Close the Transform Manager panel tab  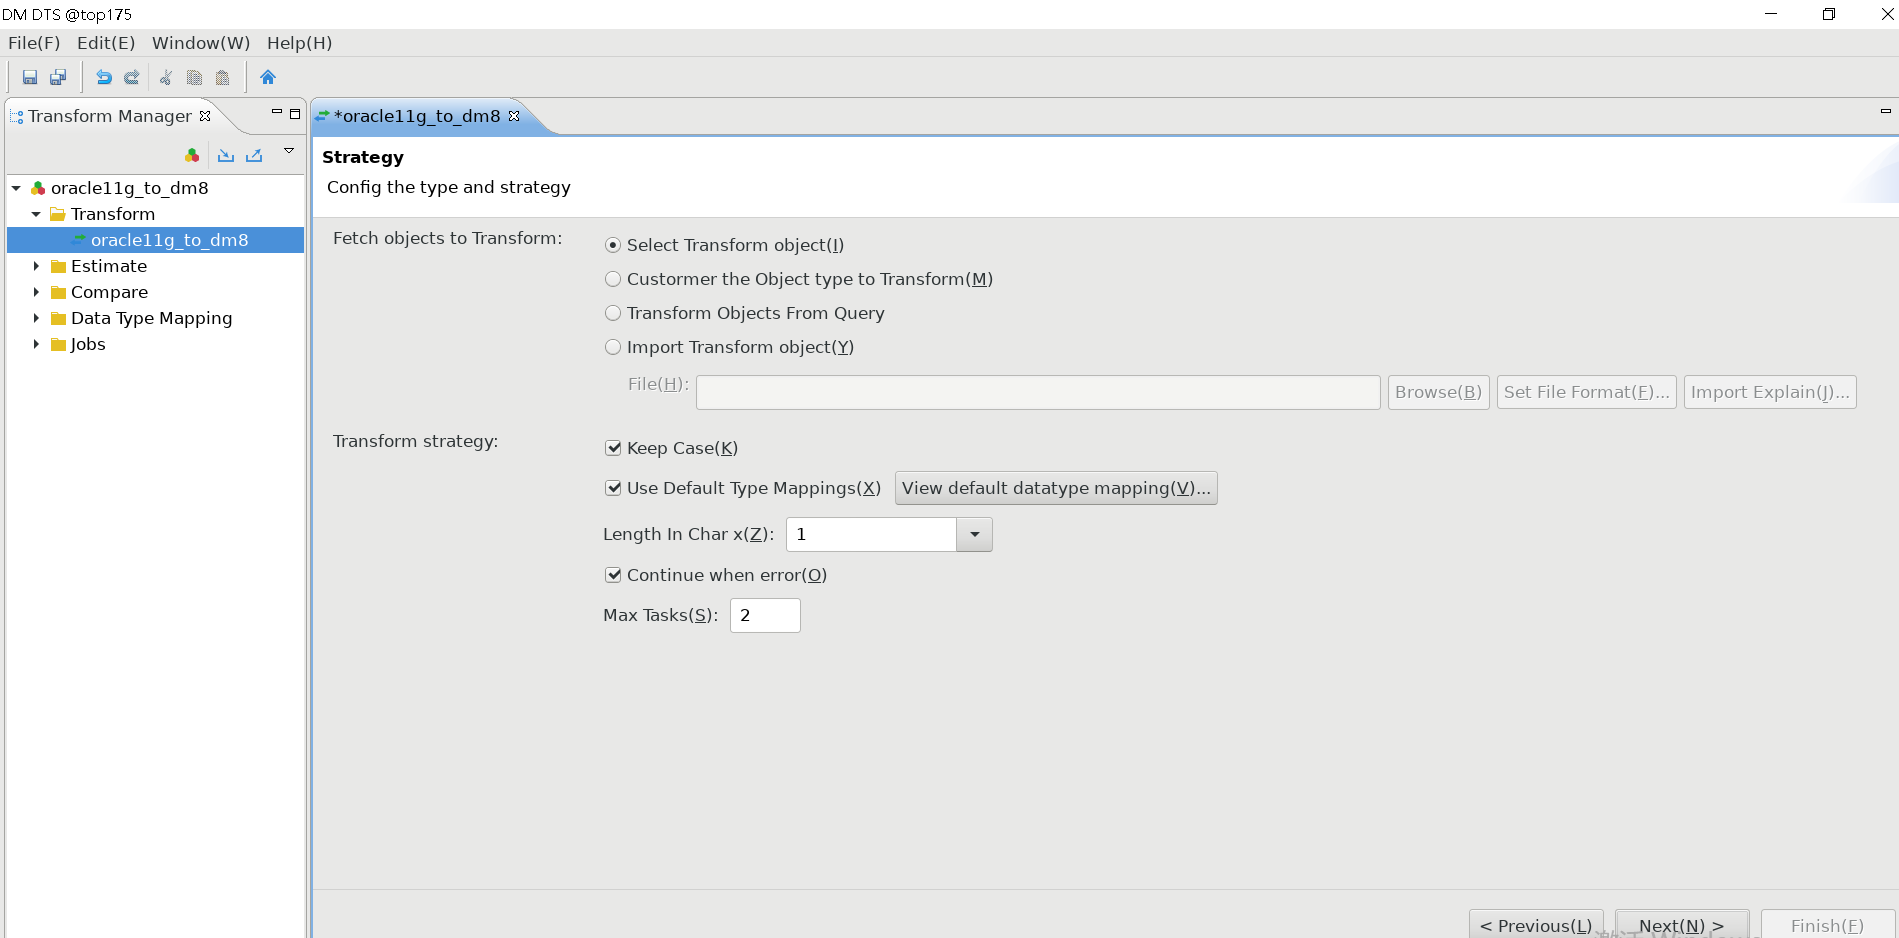point(205,116)
